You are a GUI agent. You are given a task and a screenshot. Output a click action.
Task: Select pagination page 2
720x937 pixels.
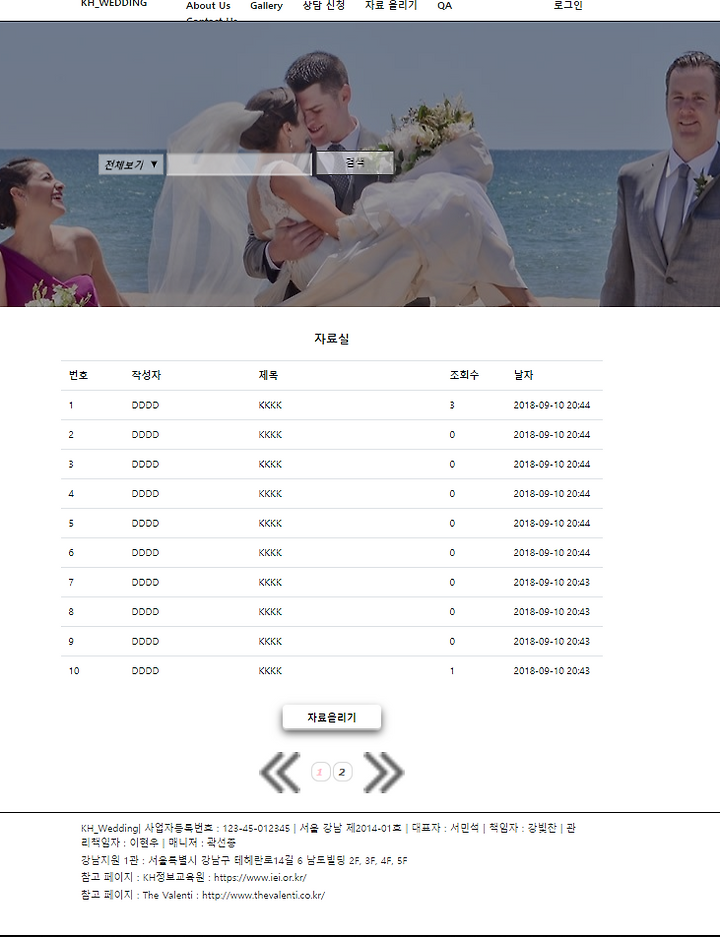pyautogui.click(x=342, y=772)
